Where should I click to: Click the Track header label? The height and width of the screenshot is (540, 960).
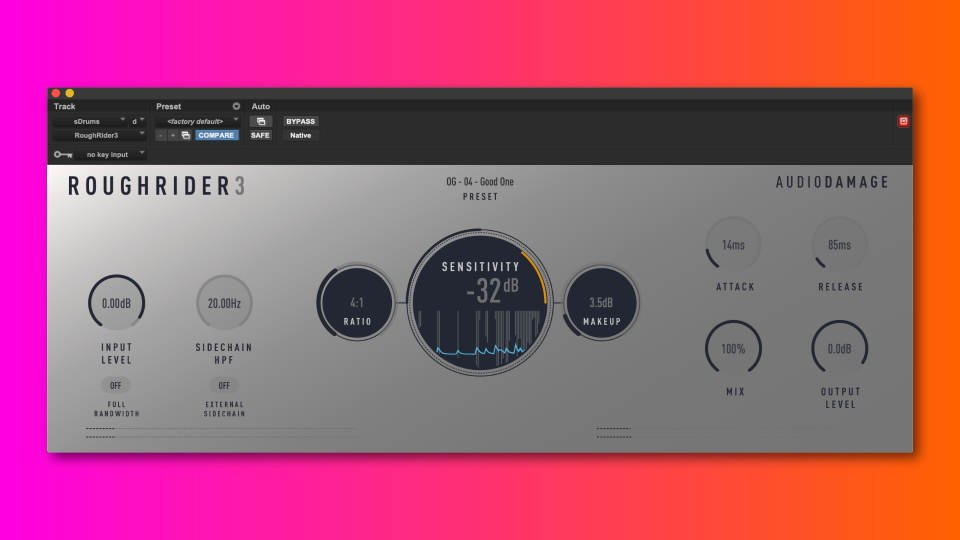(64, 107)
